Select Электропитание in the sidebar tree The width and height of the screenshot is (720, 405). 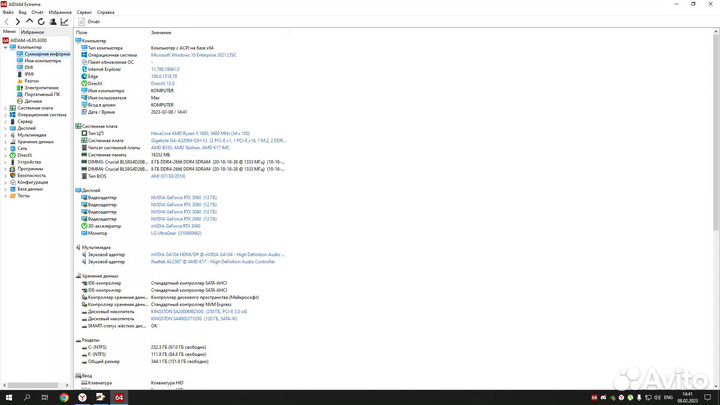click(x=41, y=87)
